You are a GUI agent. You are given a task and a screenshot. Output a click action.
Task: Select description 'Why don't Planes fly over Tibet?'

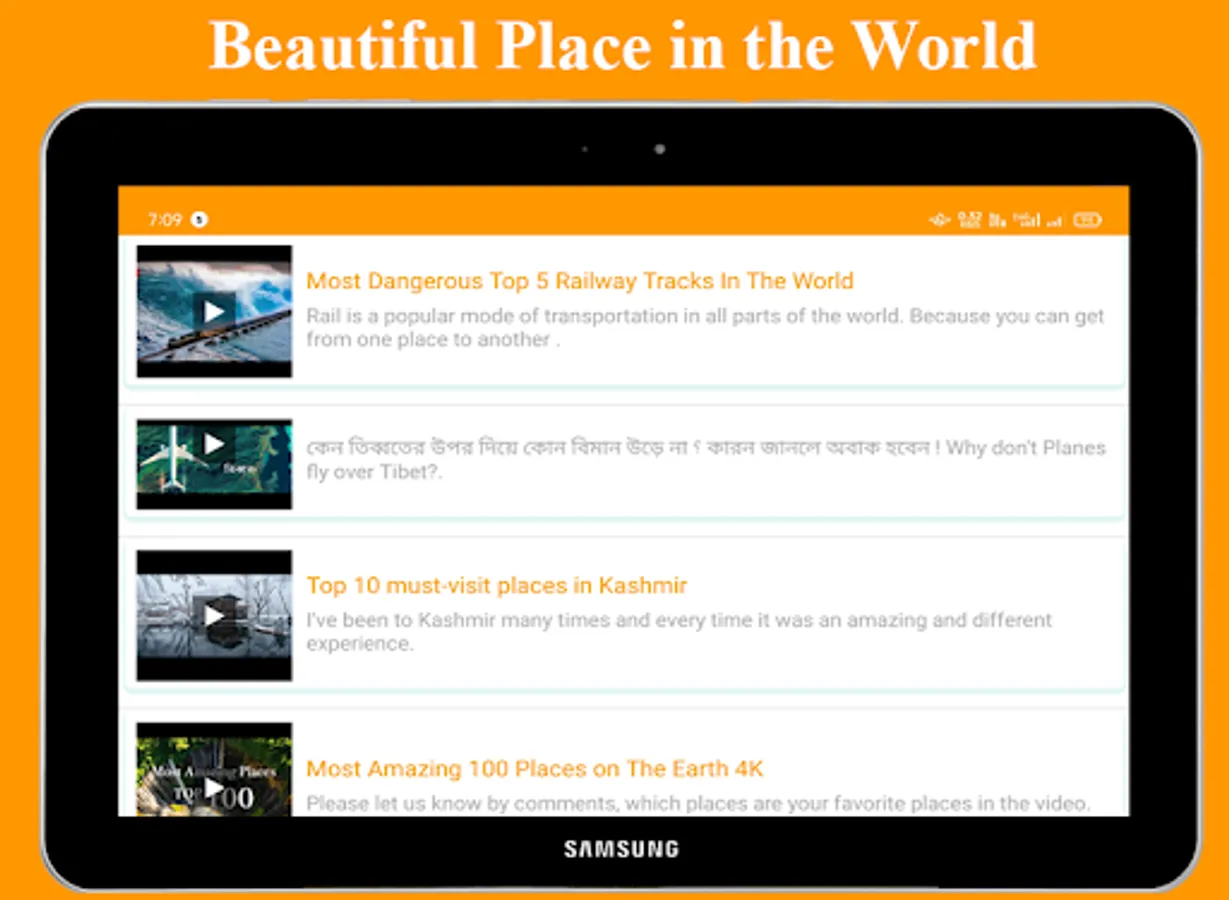pyautogui.click(x=705, y=459)
